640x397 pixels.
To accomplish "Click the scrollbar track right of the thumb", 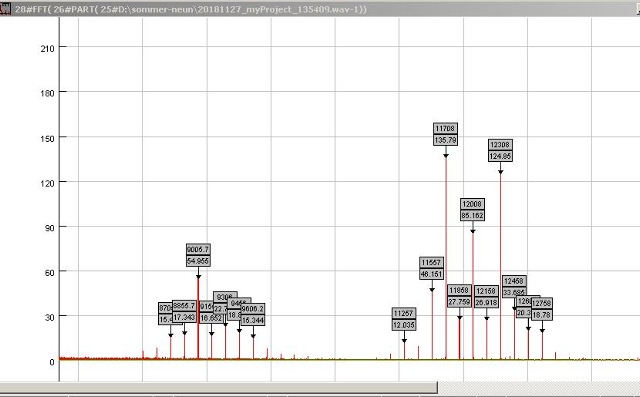I will pos(539,388).
